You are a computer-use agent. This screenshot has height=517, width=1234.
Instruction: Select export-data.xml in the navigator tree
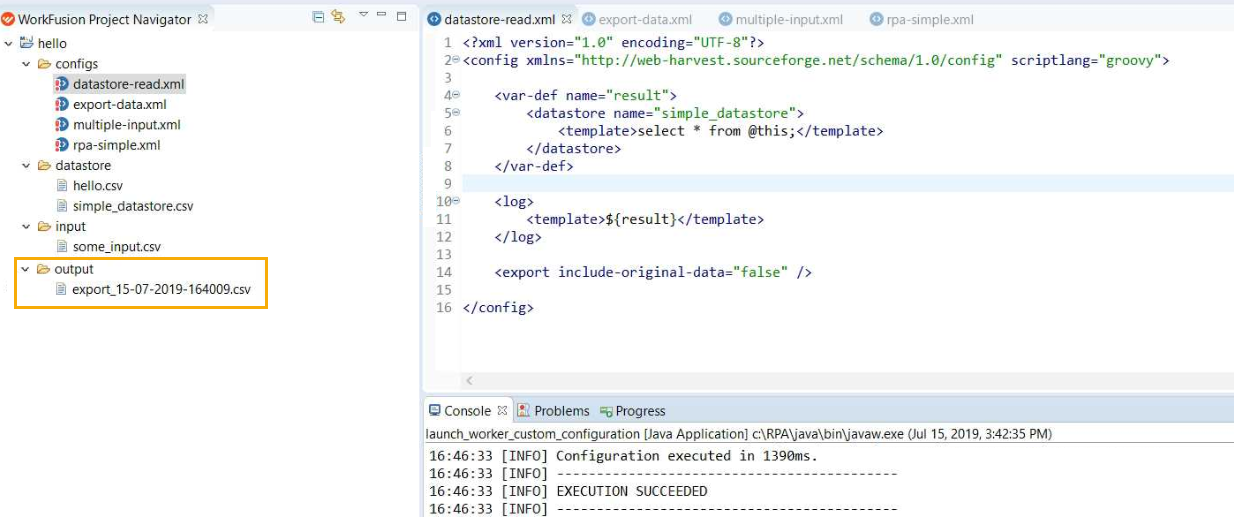coord(120,104)
